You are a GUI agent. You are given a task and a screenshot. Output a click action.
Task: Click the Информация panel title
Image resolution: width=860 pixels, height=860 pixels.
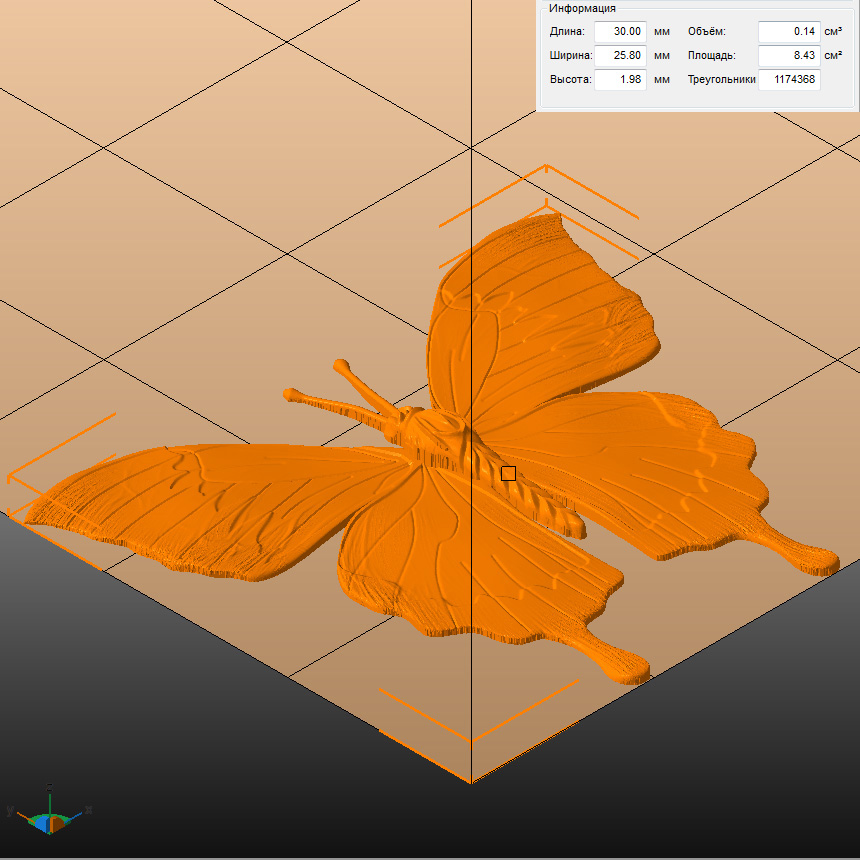tap(582, 8)
